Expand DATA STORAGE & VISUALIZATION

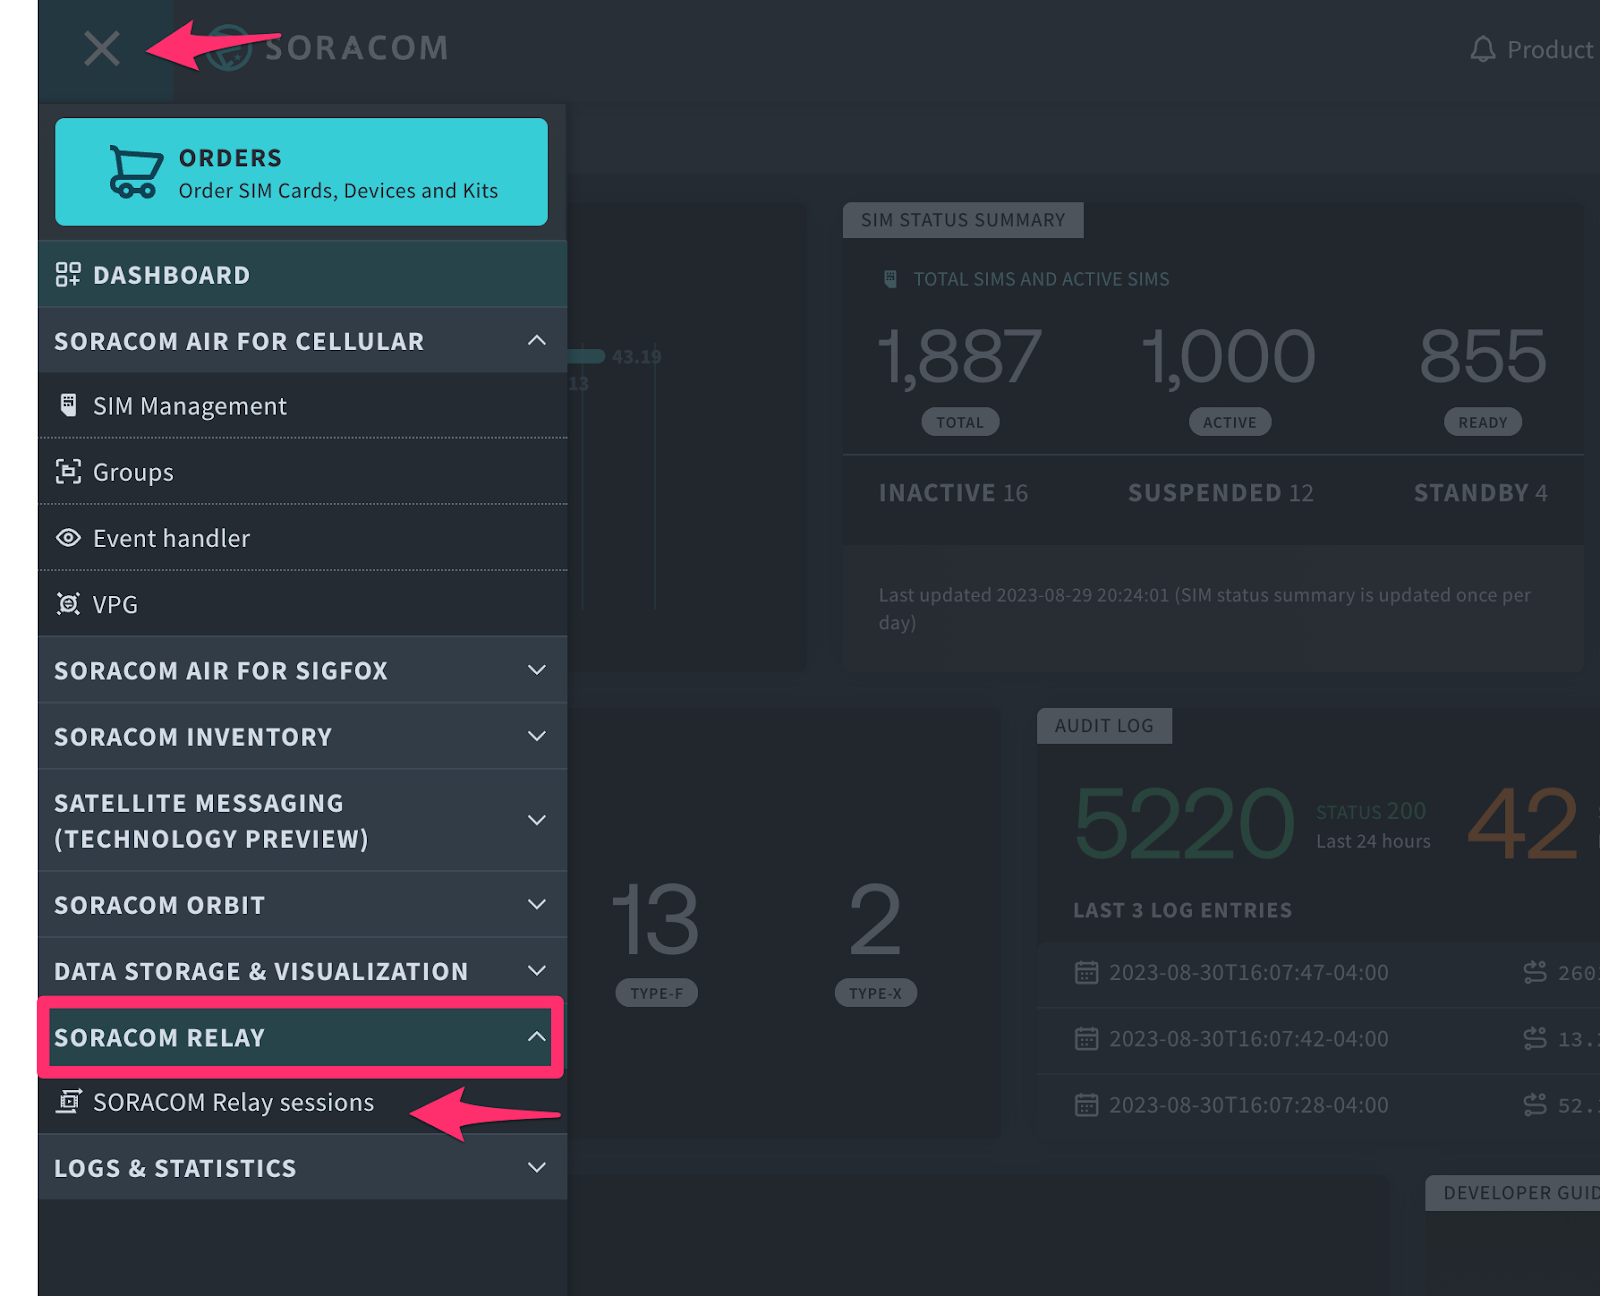point(537,970)
